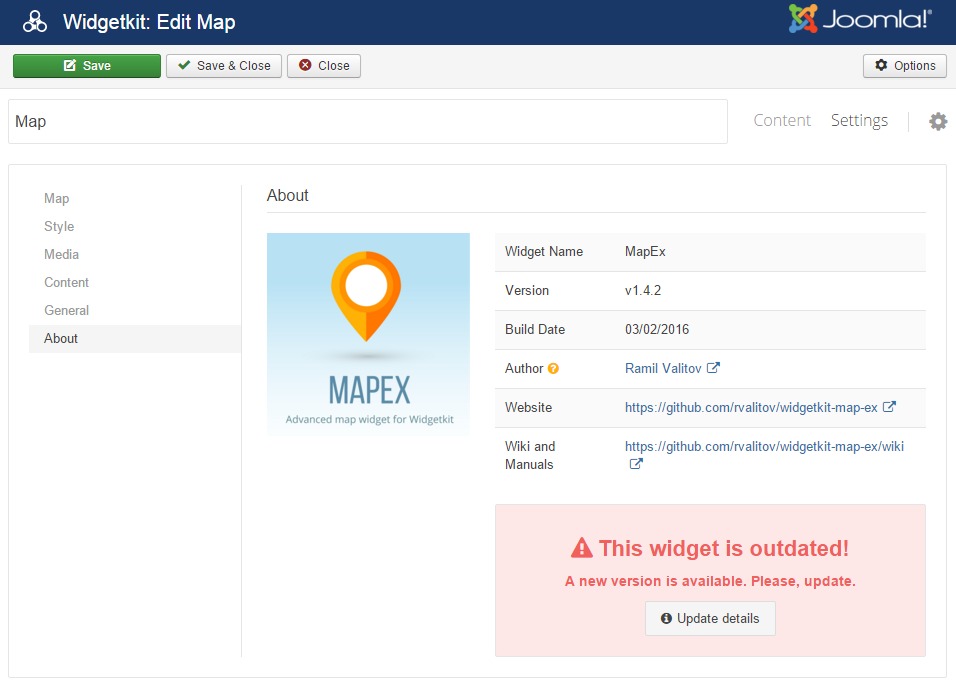
Task: Open the Ramil Valitov author link
Action: tap(663, 368)
